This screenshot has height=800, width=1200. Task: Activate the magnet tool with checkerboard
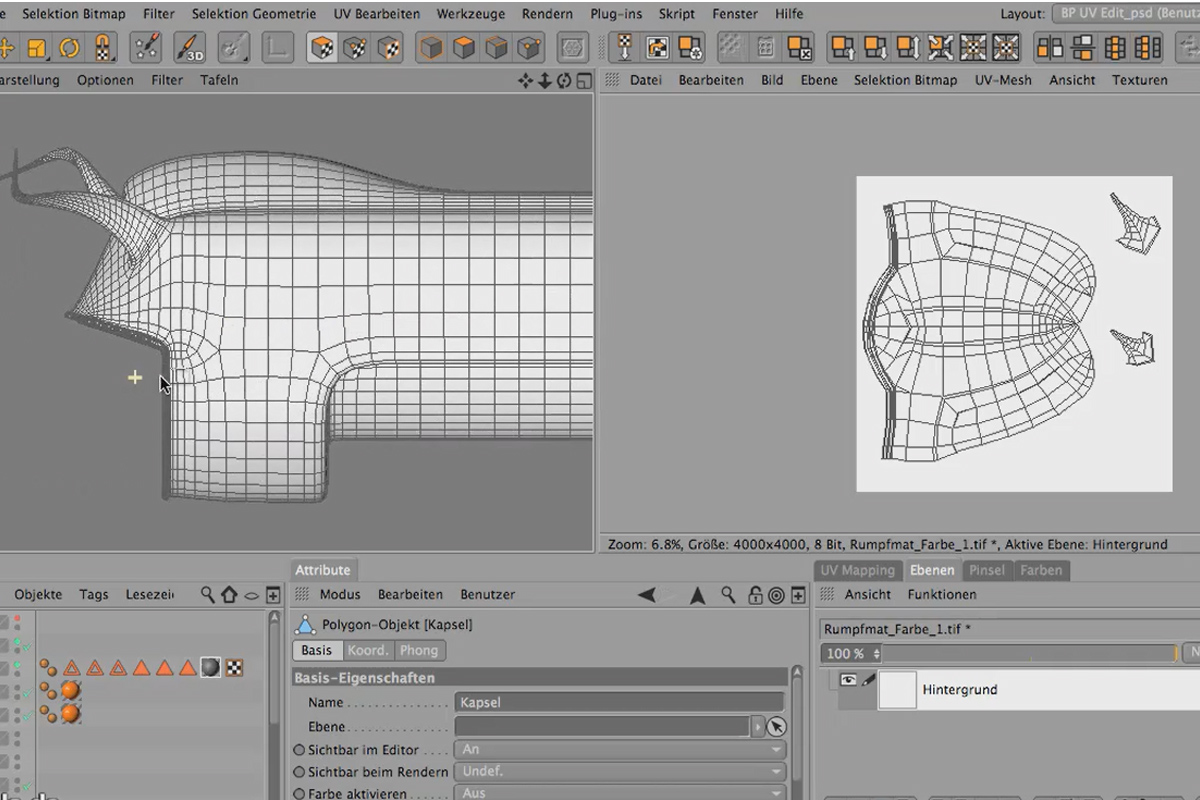tap(103, 47)
